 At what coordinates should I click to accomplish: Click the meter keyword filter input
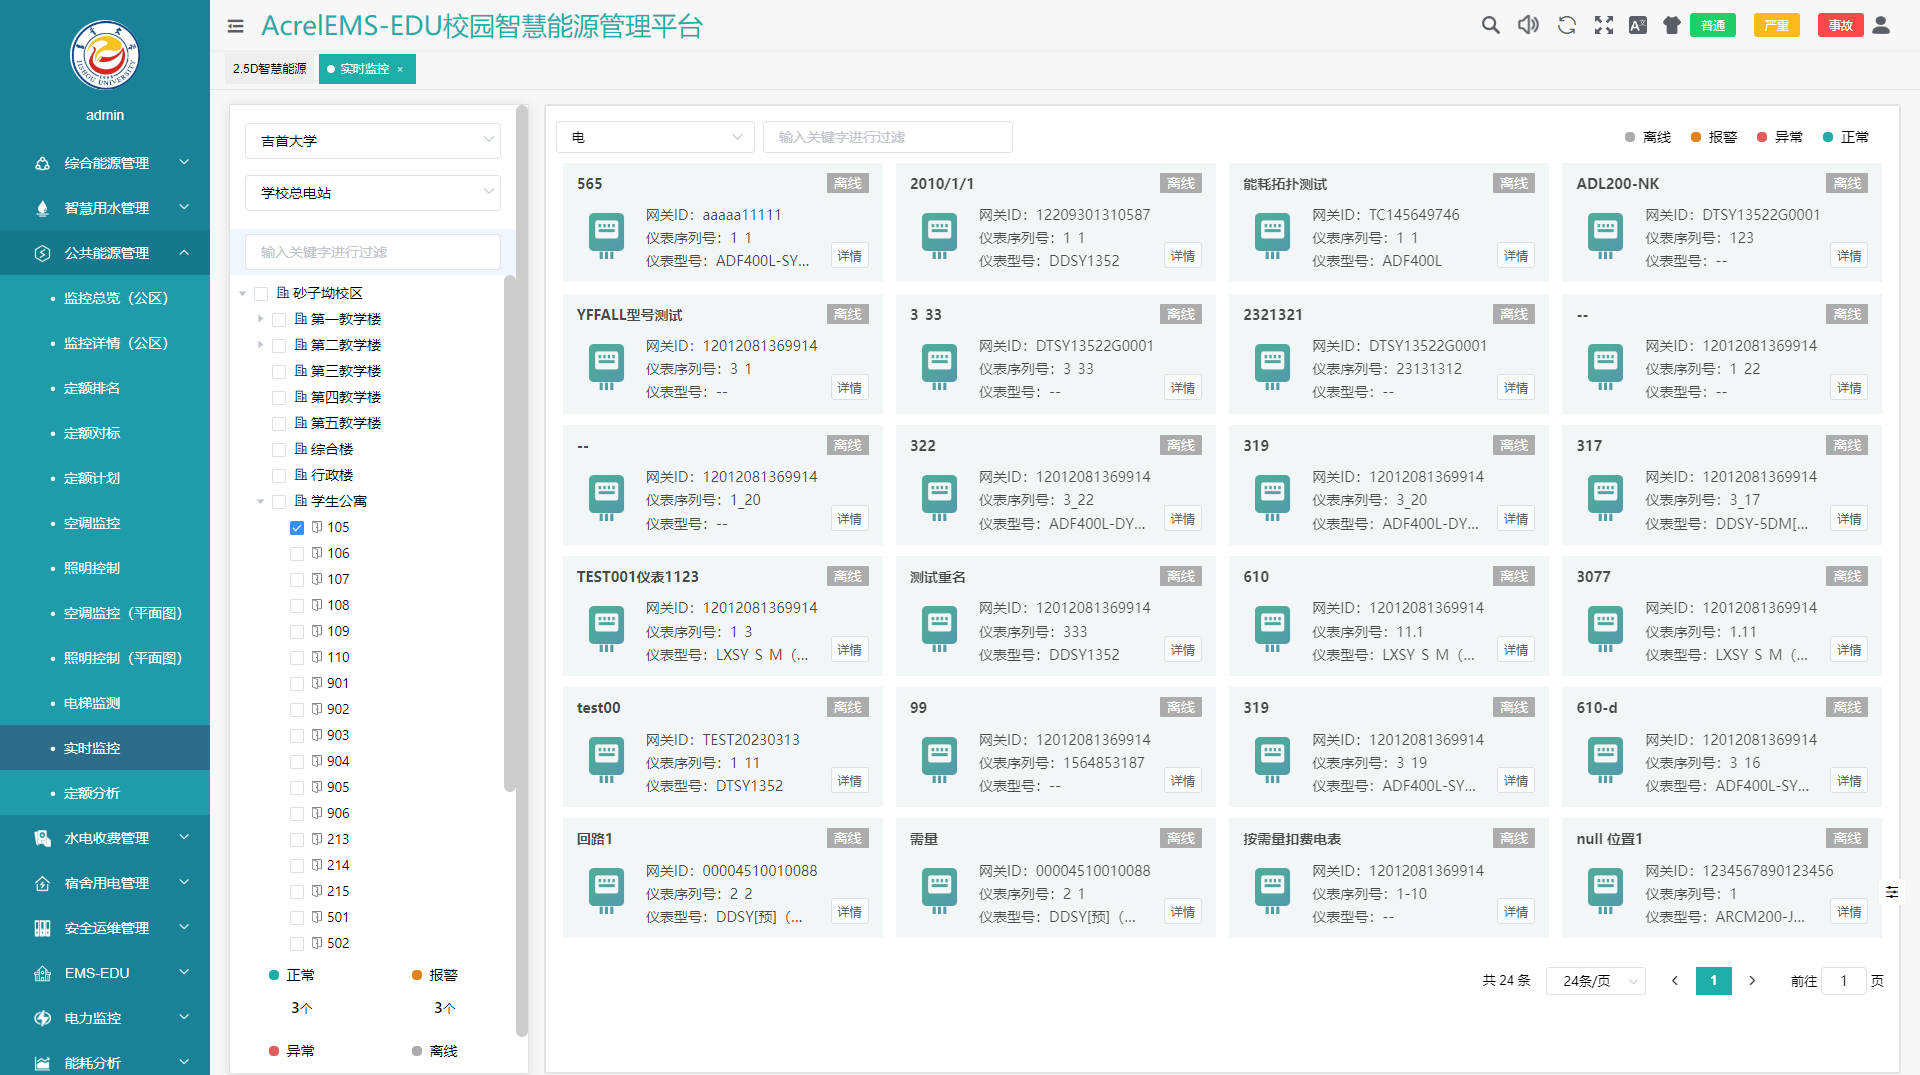888,137
